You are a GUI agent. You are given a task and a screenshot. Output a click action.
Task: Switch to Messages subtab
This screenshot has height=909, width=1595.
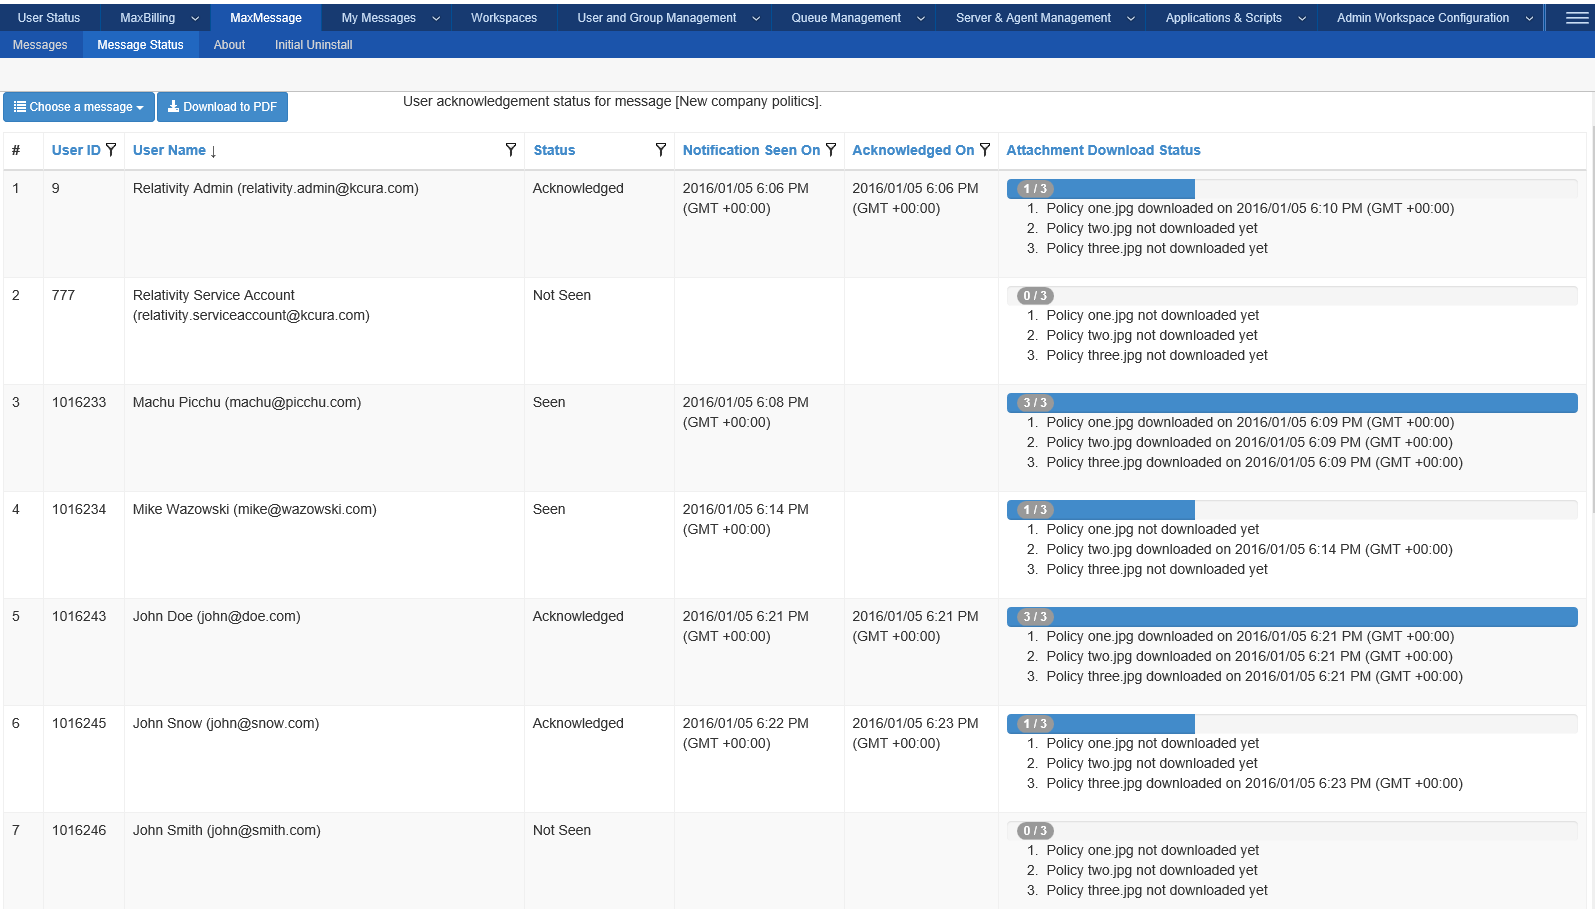[x=40, y=45]
